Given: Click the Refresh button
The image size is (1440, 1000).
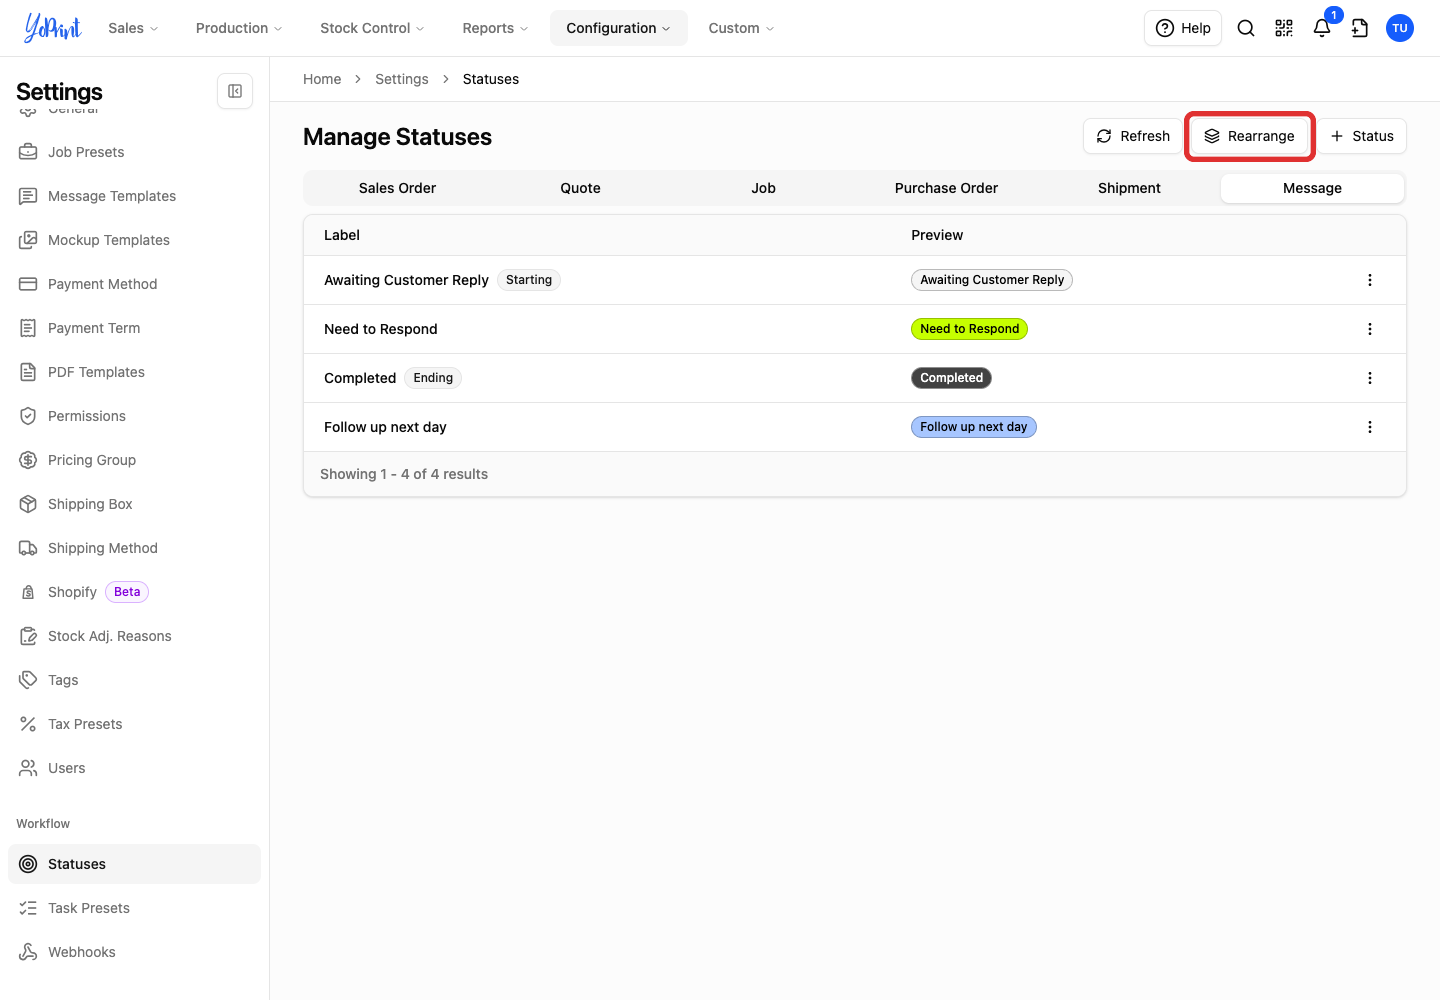Looking at the screenshot, I should click(x=1133, y=136).
